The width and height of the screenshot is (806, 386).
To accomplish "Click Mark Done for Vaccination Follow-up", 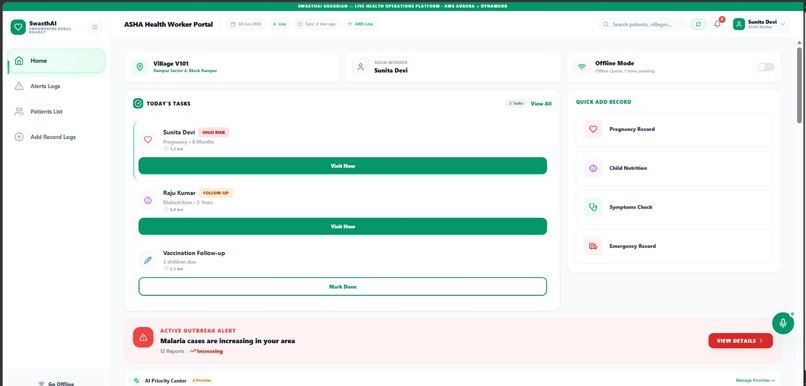I will tap(343, 287).
